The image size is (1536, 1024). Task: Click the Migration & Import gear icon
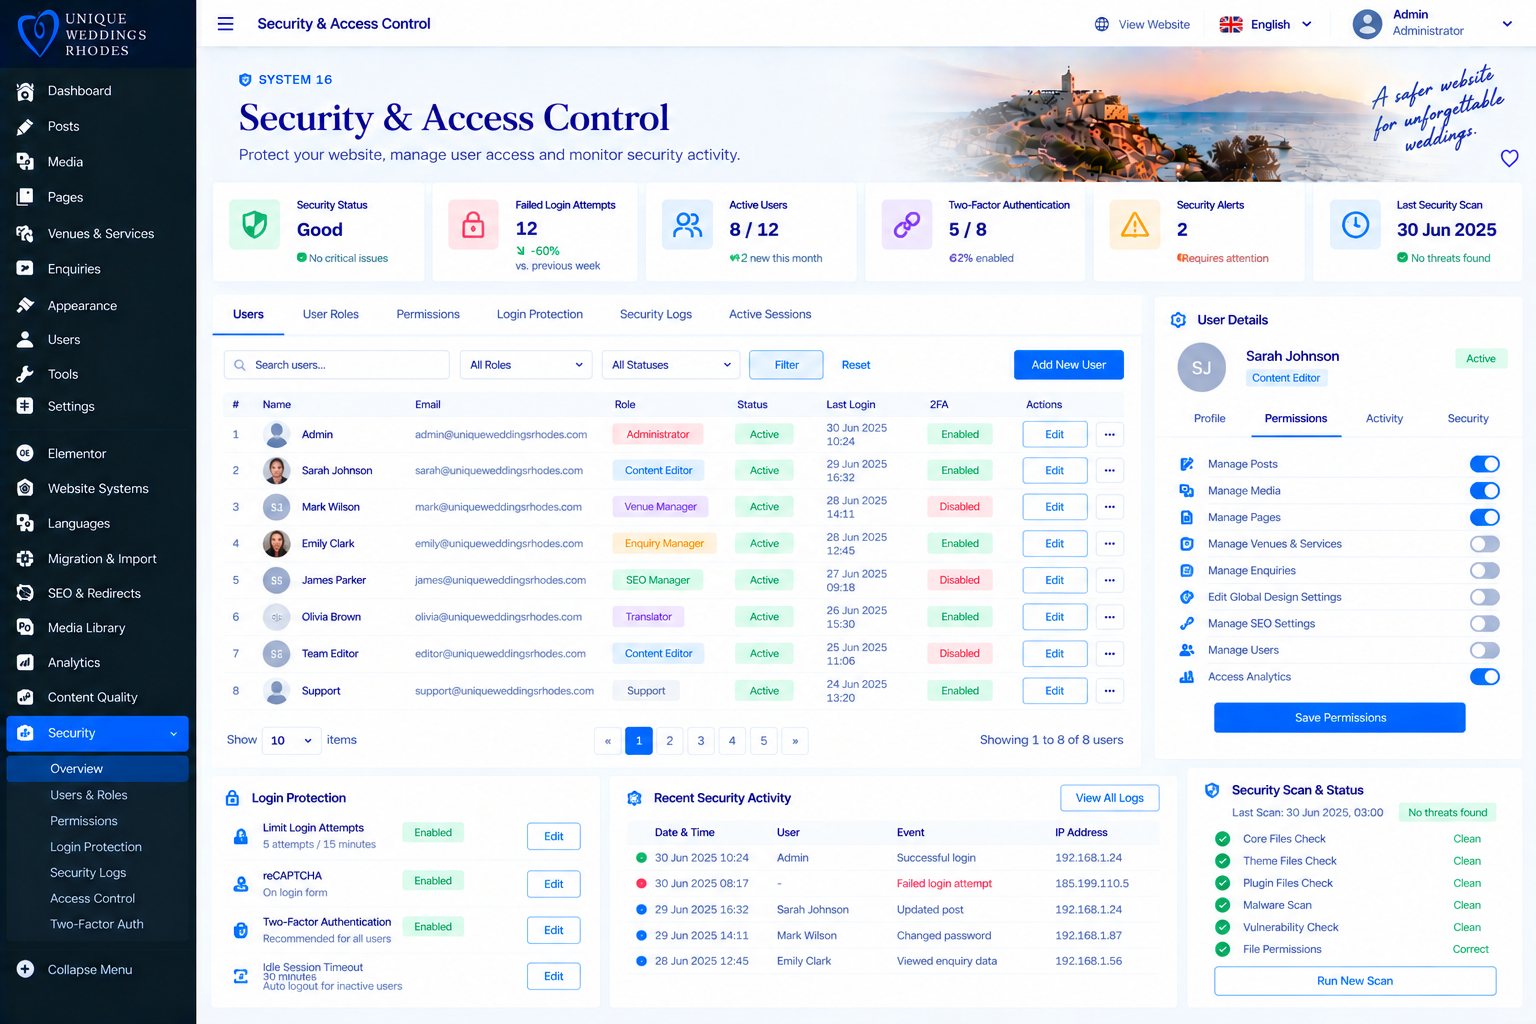pos(25,559)
